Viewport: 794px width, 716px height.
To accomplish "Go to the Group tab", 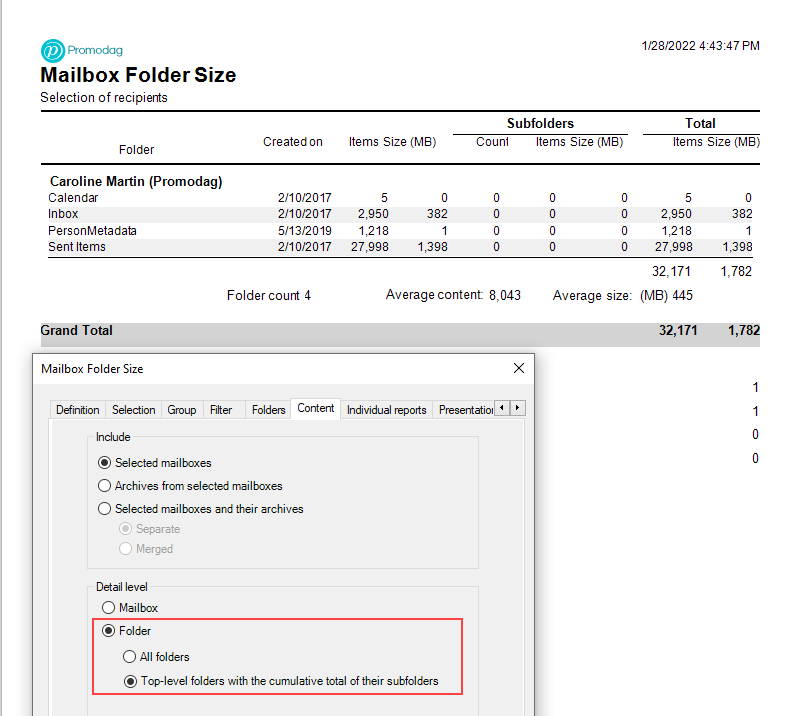I will coord(181,410).
